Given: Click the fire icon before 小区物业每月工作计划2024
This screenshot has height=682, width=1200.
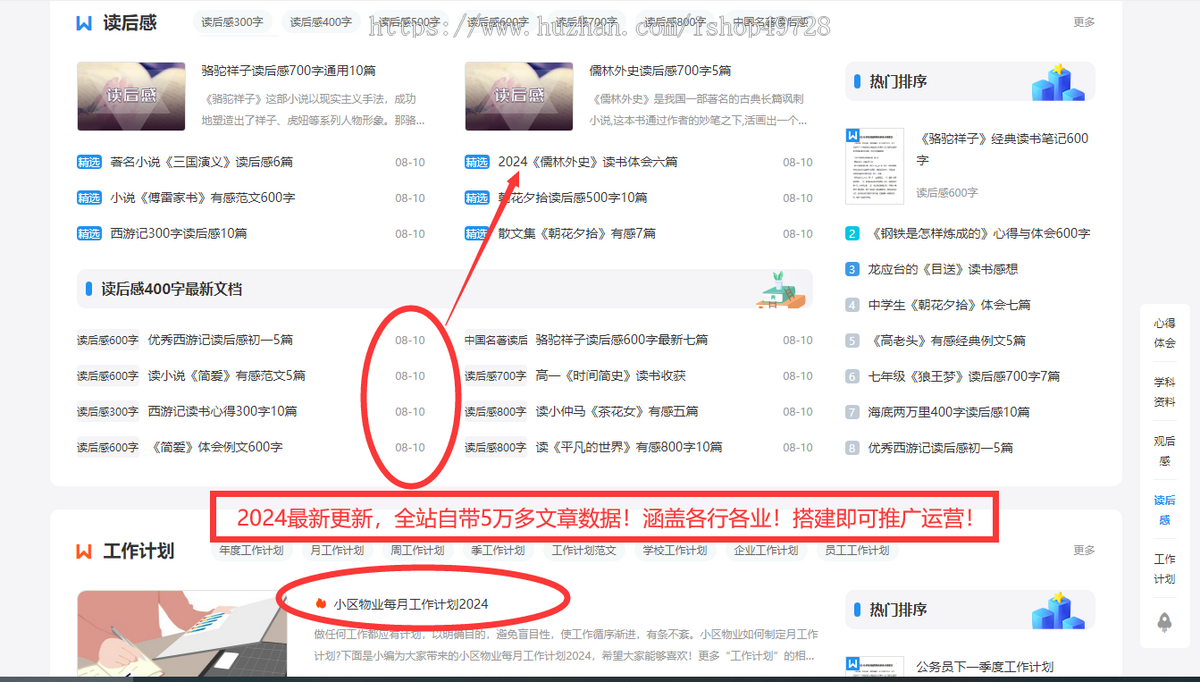Looking at the screenshot, I should point(320,604).
